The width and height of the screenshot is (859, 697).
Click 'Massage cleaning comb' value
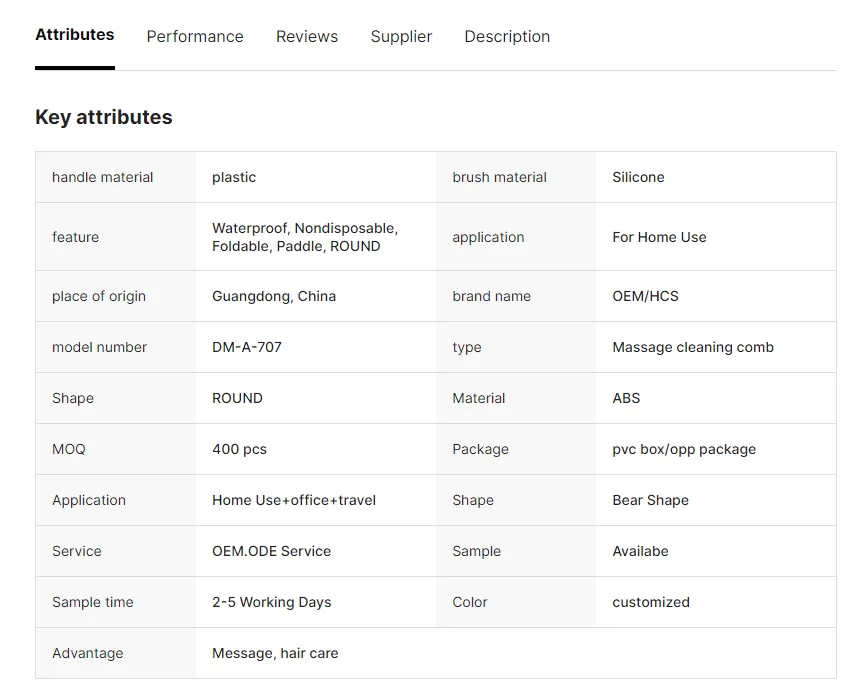pyautogui.click(x=693, y=347)
